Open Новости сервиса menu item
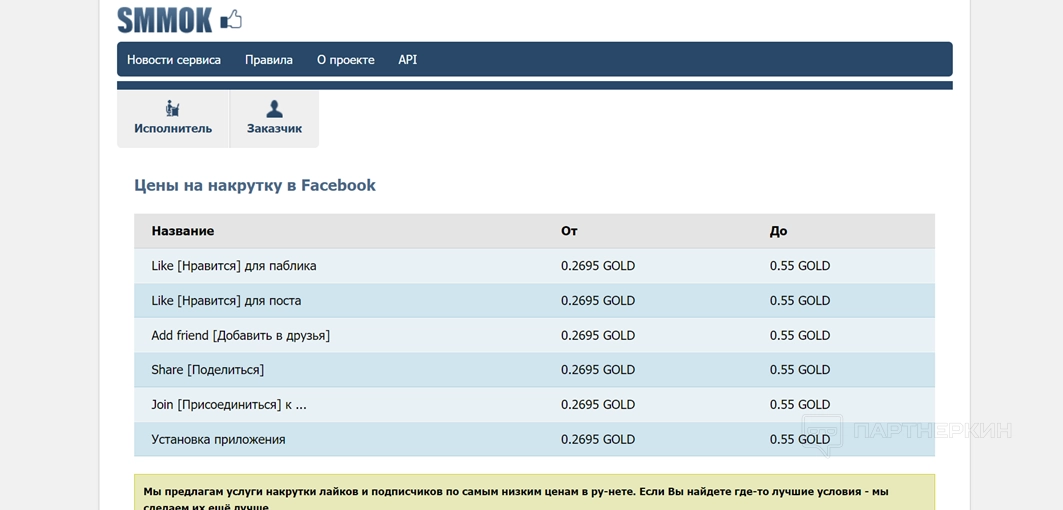Image resolution: width=1063 pixels, height=510 pixels. [x=174, y=60]
